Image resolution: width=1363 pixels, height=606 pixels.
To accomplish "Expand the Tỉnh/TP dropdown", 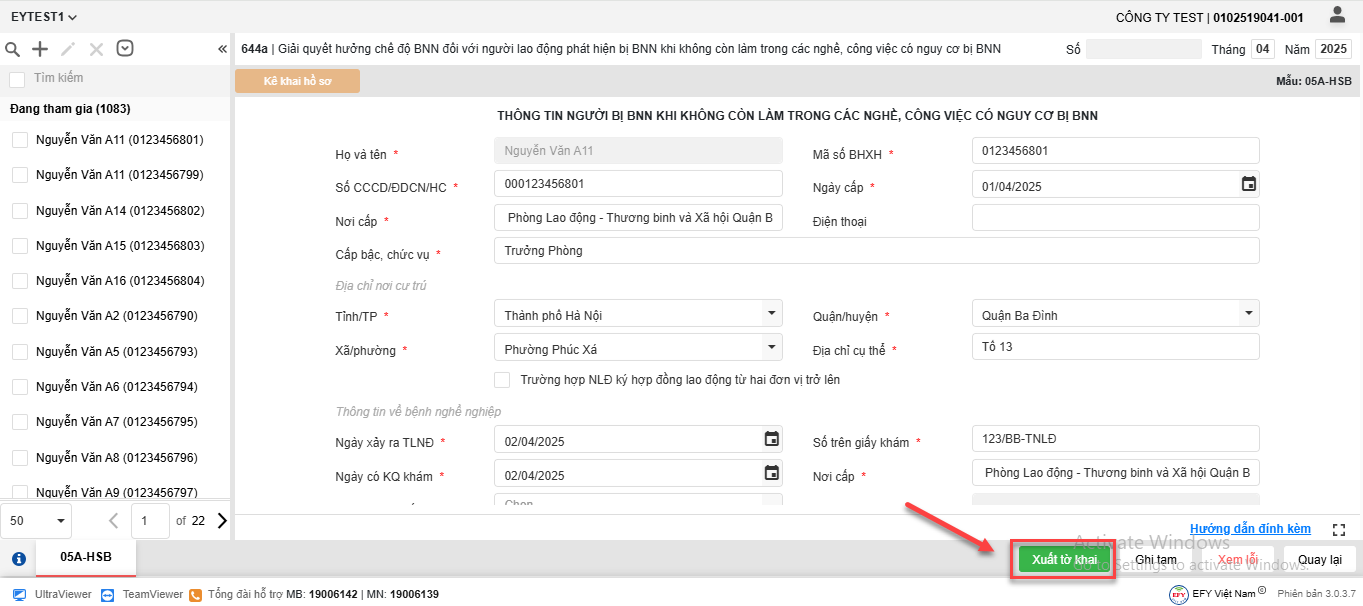I will pyautogui.click(x=770, y=314).
